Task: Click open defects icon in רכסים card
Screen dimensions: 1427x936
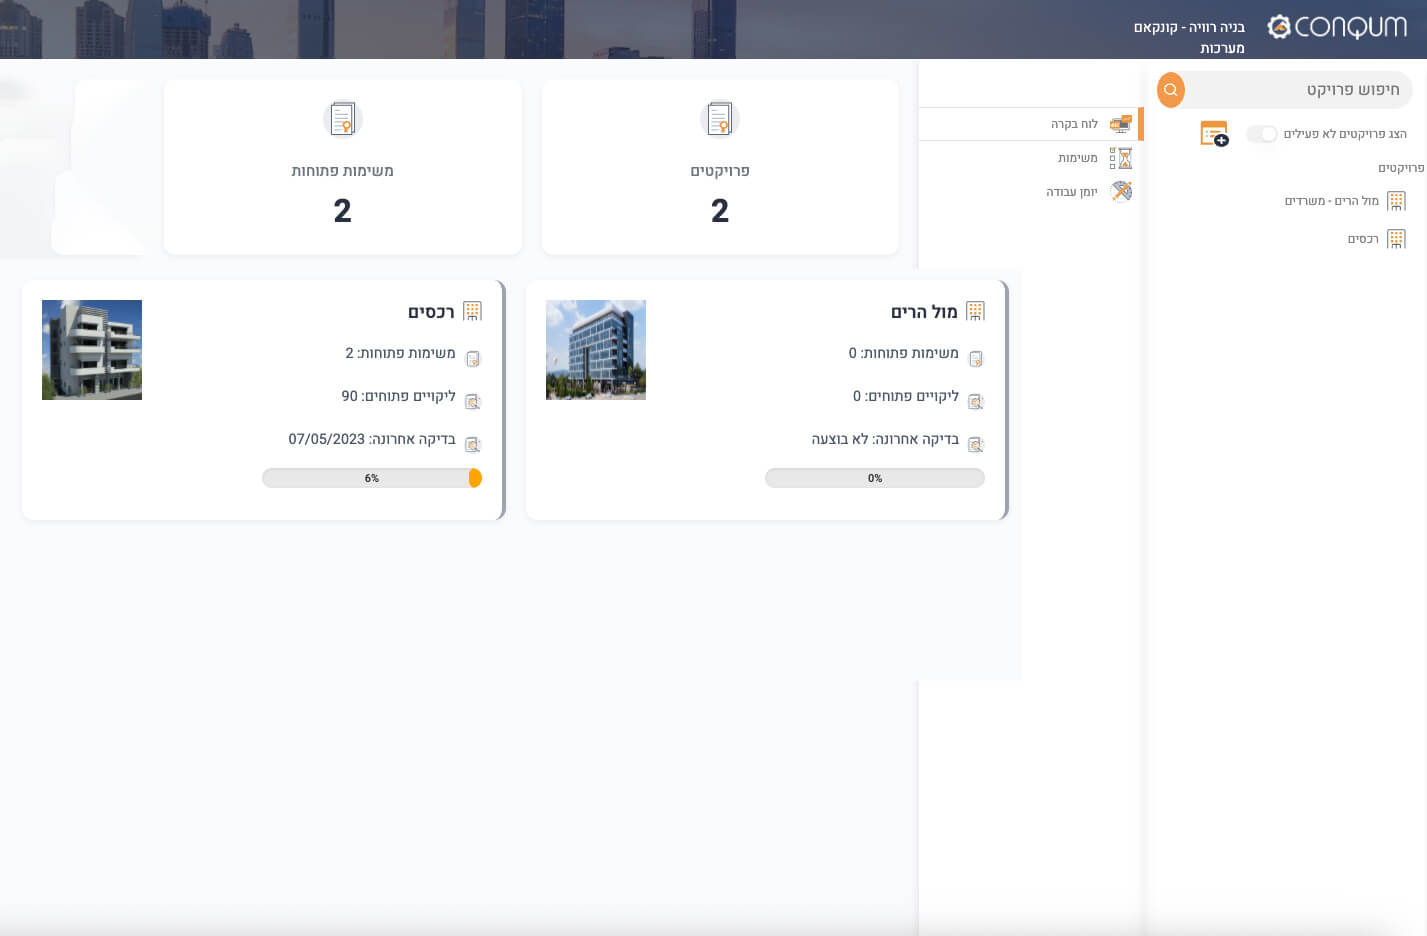Action: pyautogui.click(x=473, y=402)
